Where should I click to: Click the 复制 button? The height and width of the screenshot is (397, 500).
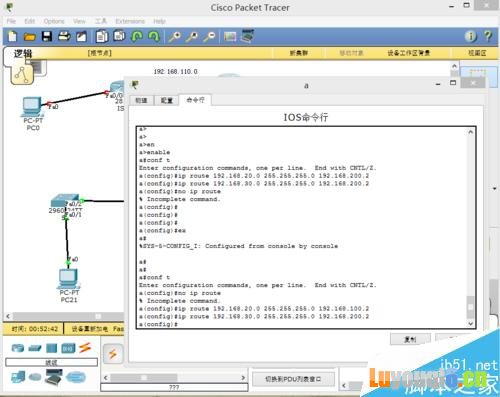point(410,339)
